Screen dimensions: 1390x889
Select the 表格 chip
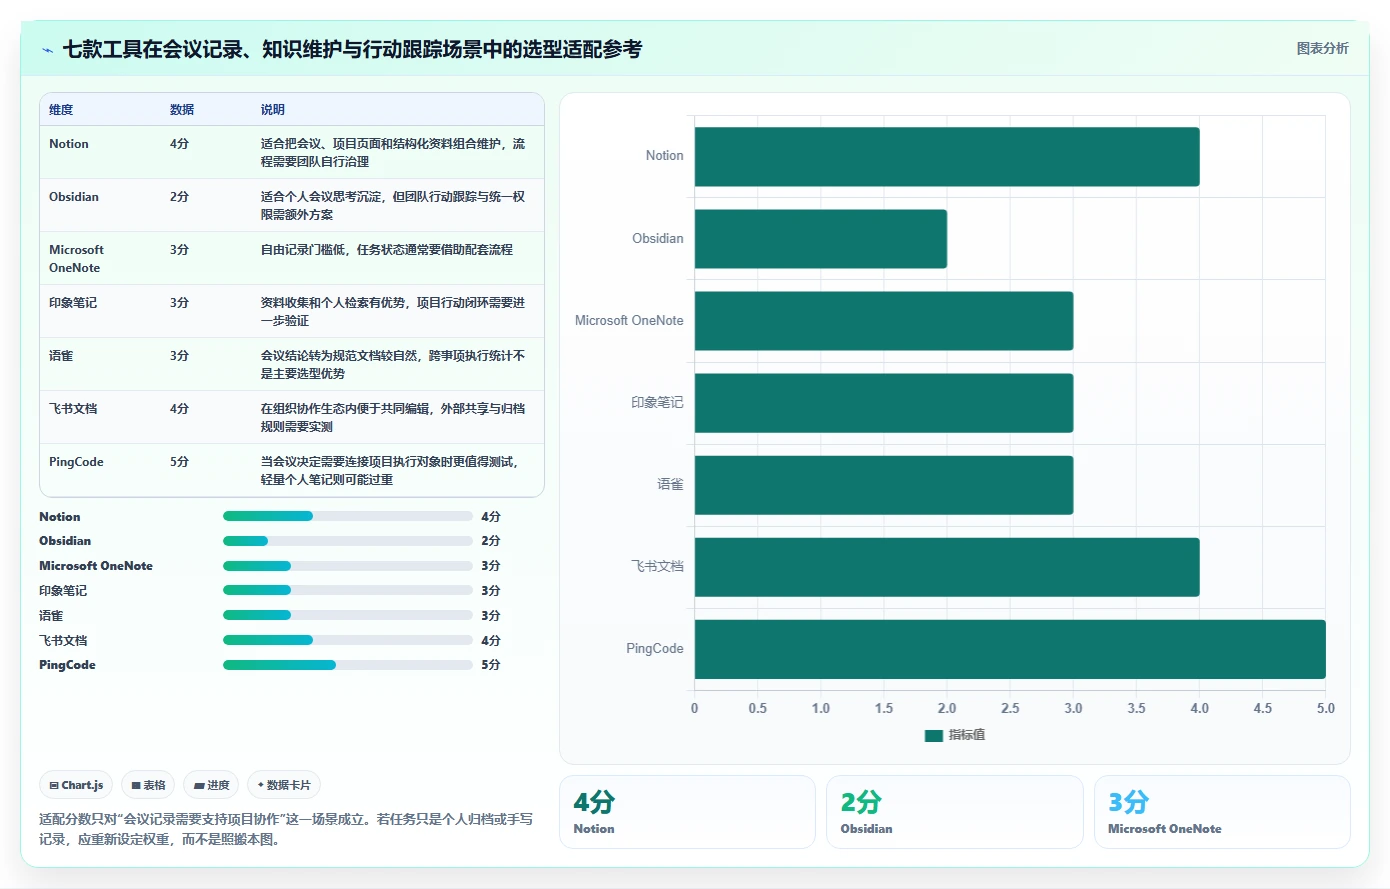point(148,785)
